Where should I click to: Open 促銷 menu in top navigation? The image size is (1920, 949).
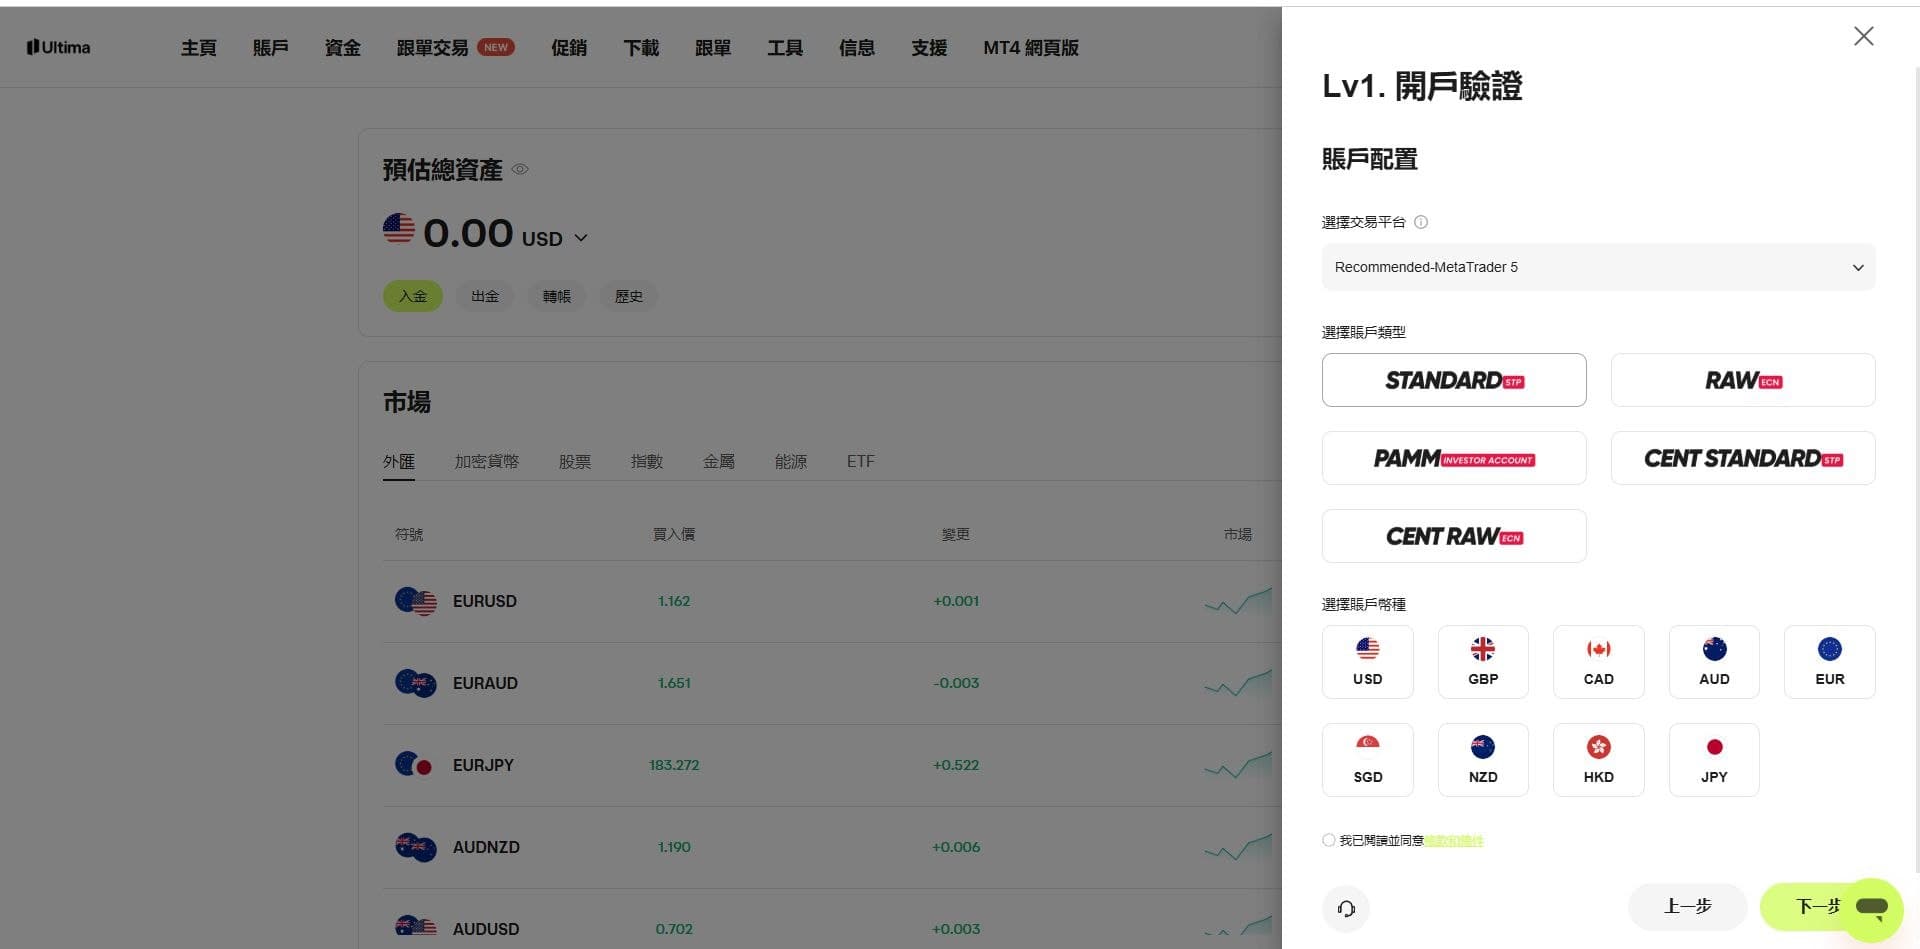click(x=569, y=48)
